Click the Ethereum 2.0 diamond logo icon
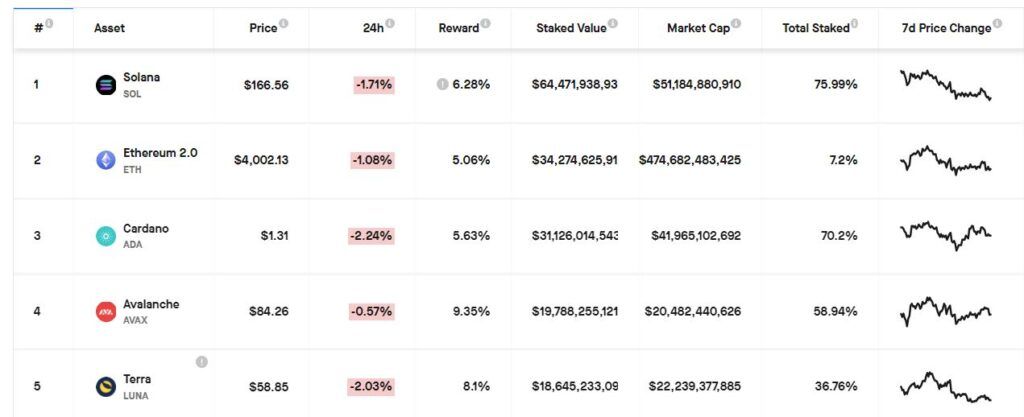Image resolution: width=1024 pixels, height=417 pixels. click(106, 160)
